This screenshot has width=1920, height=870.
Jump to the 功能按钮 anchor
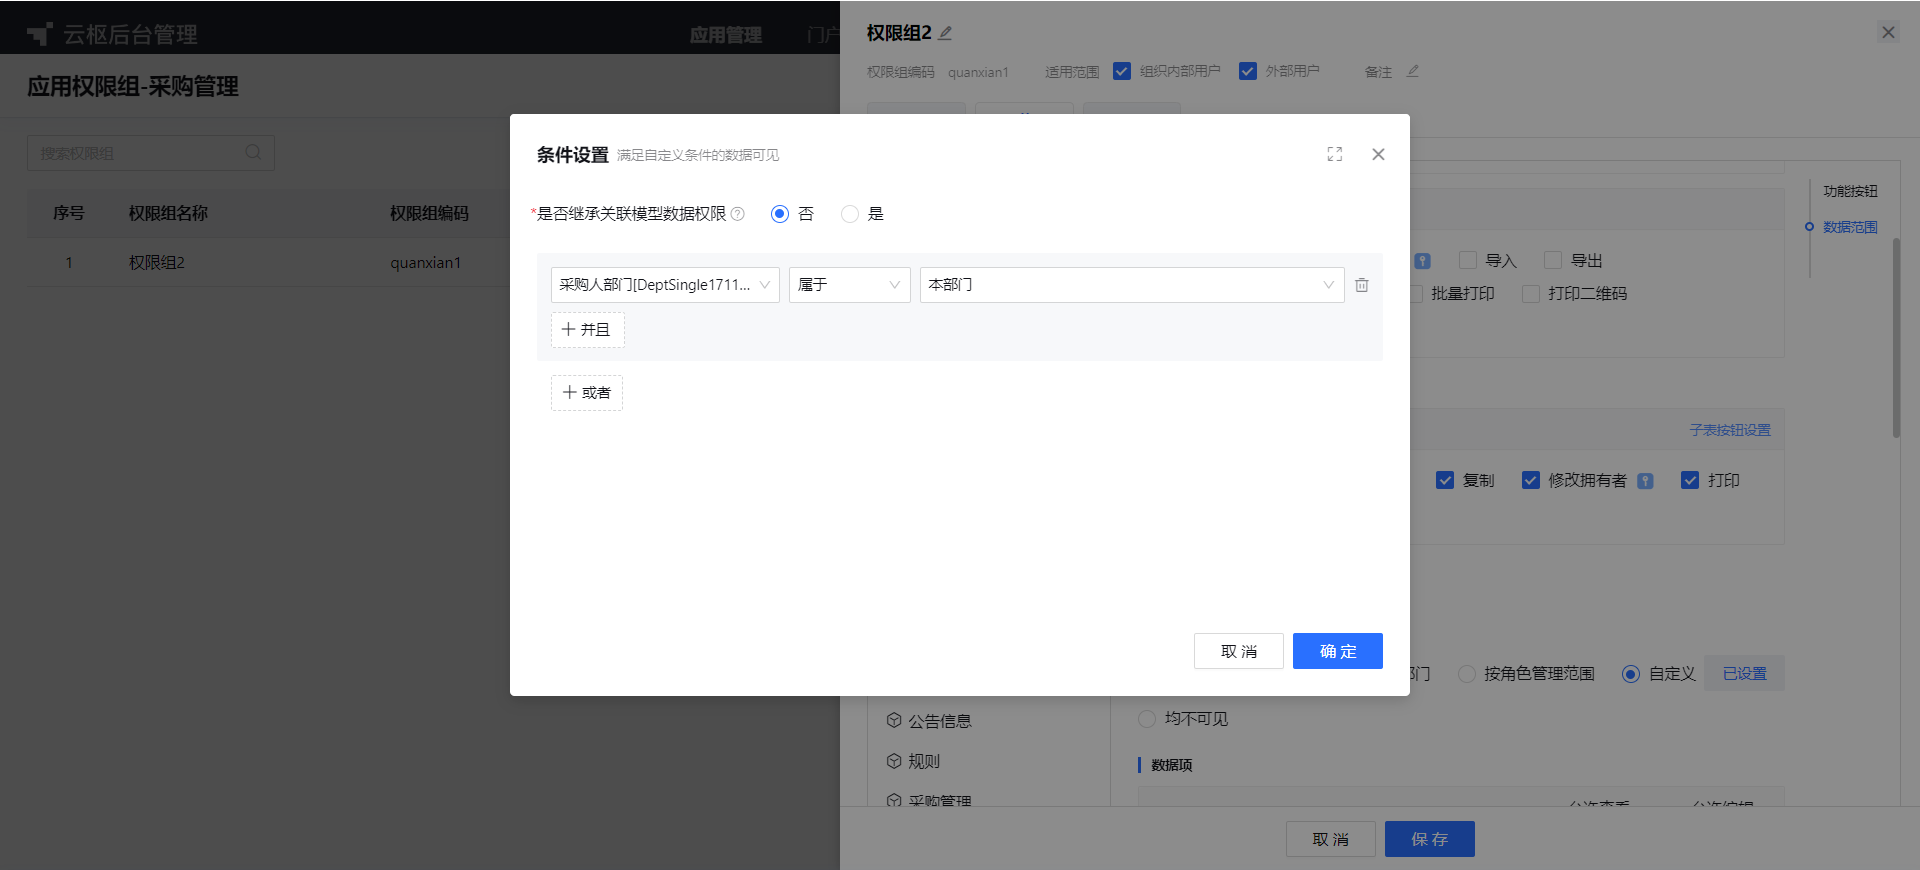click(1850, 191)
